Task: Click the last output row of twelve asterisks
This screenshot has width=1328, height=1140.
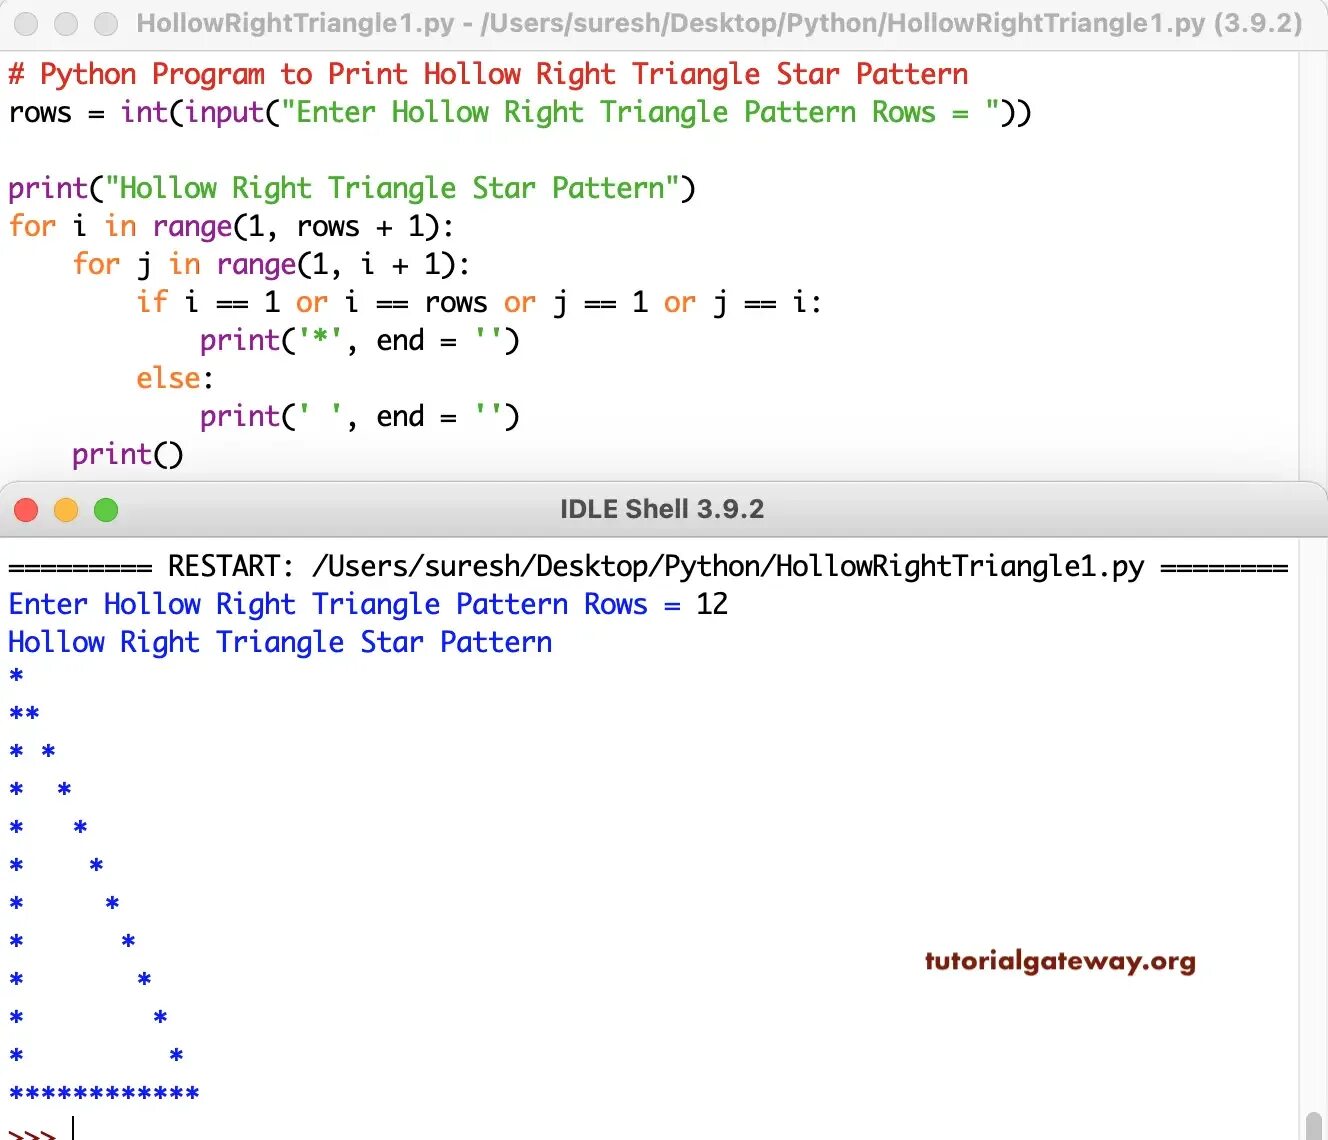Action: (104, 1095)
